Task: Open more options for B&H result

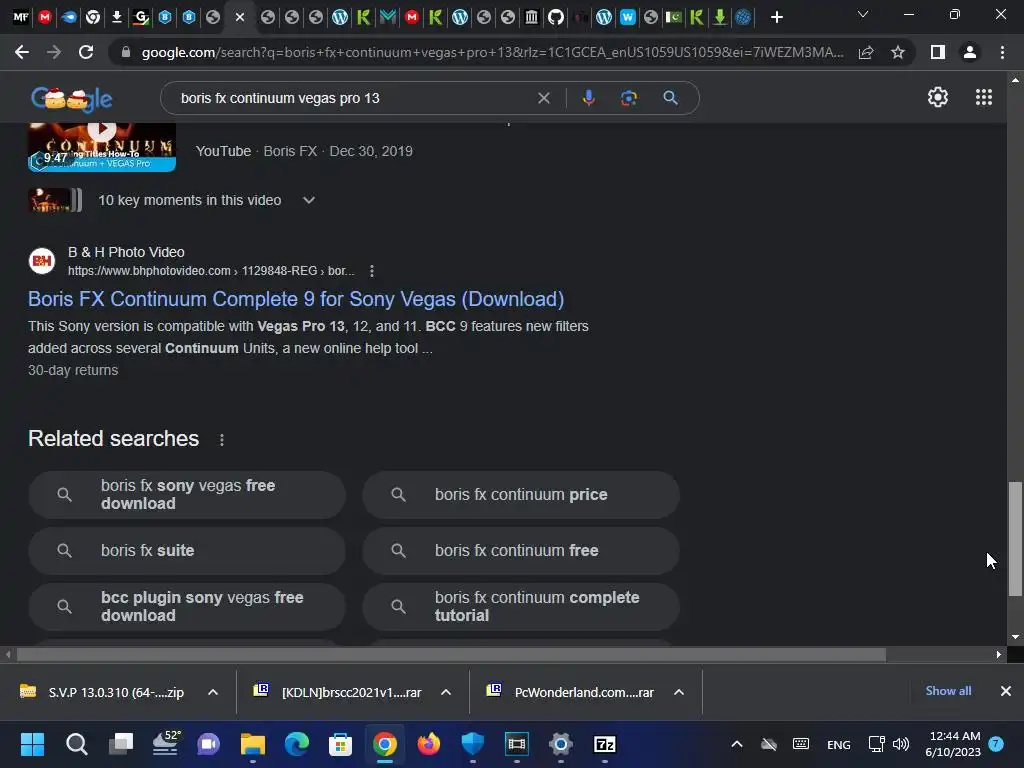Action: (x=372, y=270)
